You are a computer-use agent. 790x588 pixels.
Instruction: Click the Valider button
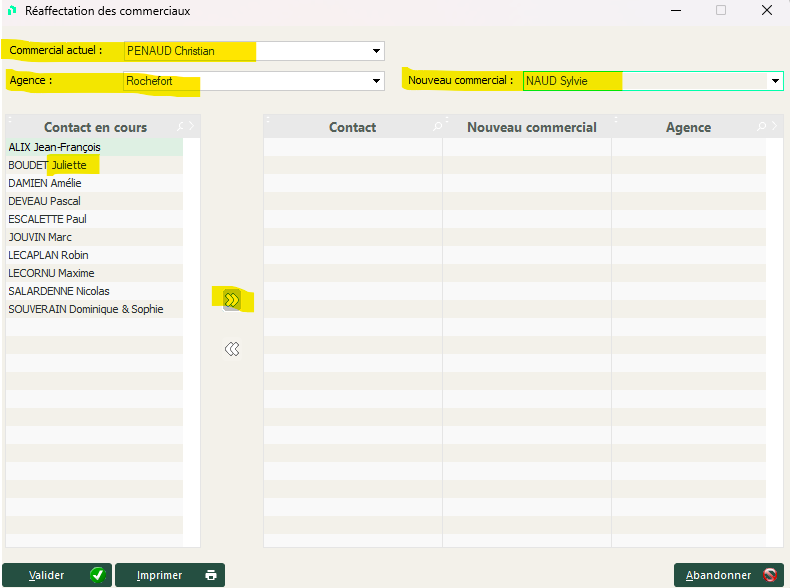click(x=57, y=575)
